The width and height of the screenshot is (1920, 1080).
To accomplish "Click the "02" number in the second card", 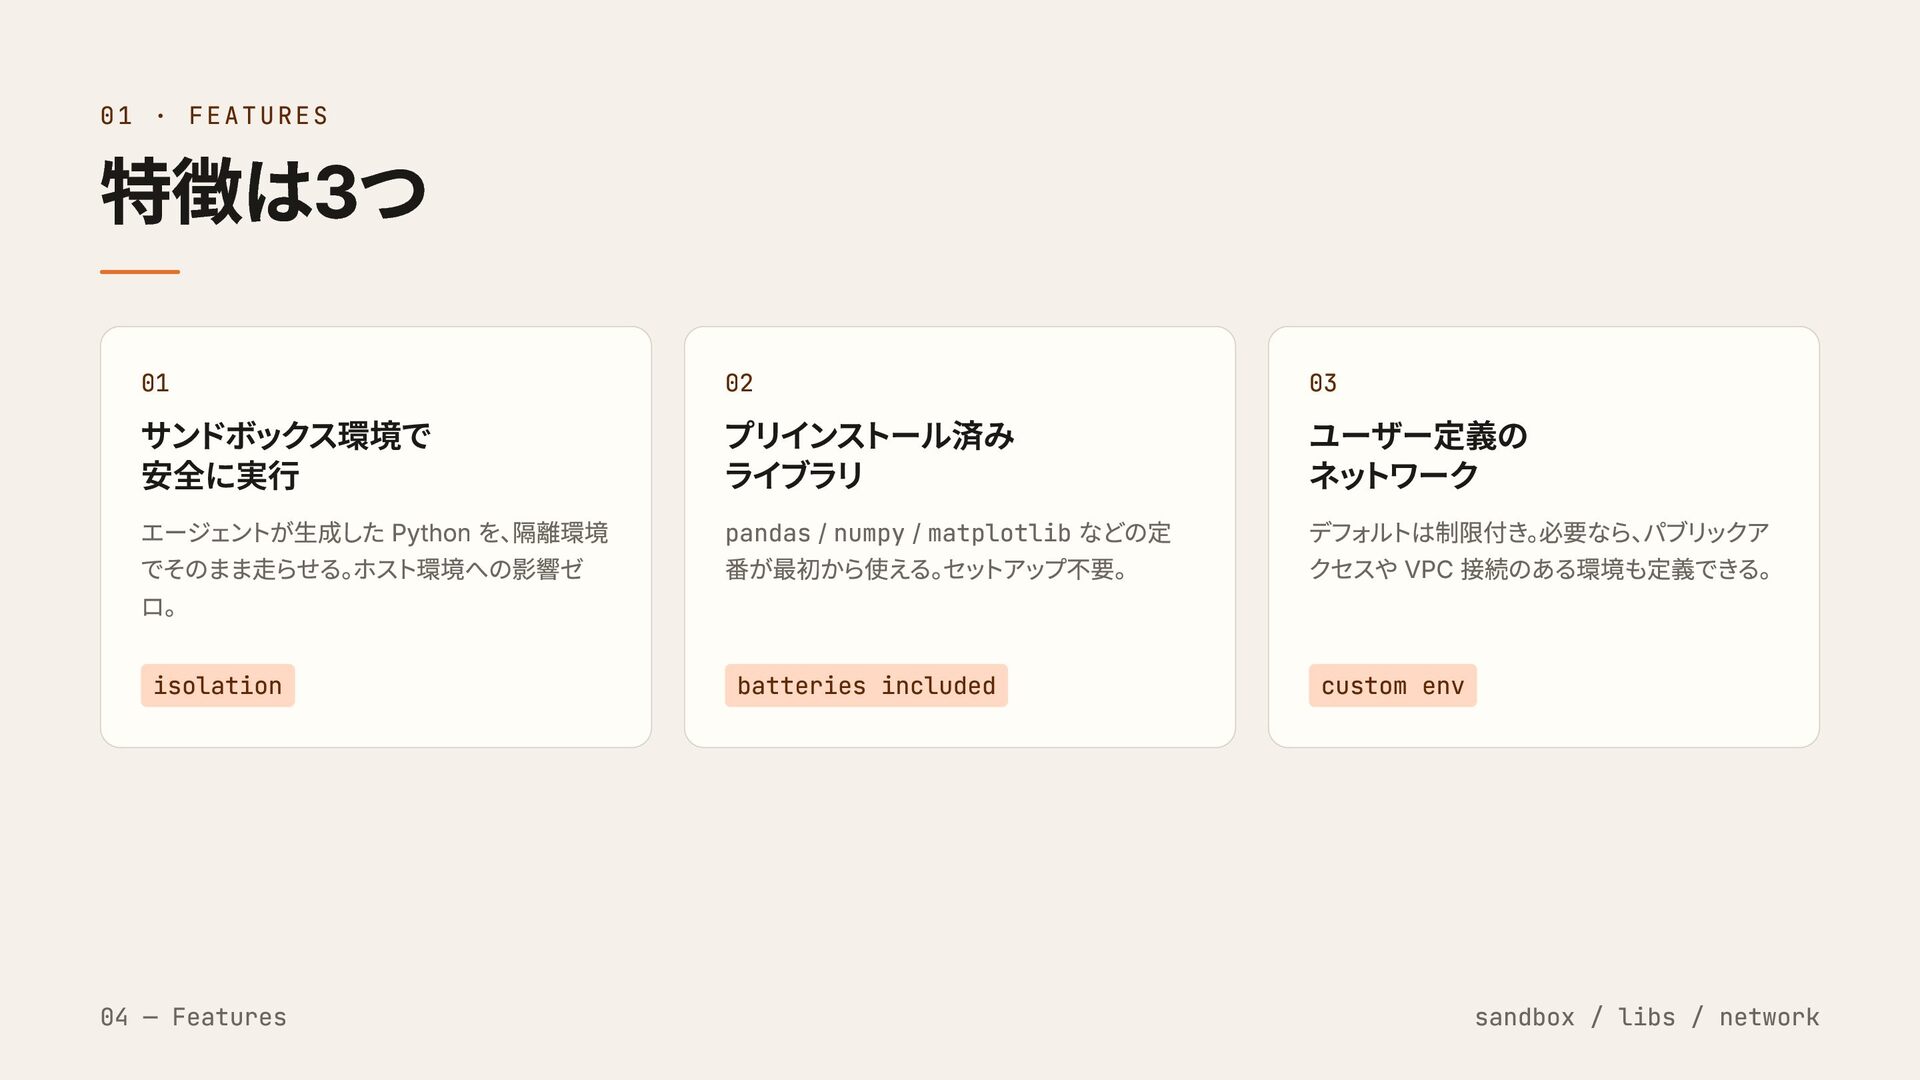I will click(739, 383).
